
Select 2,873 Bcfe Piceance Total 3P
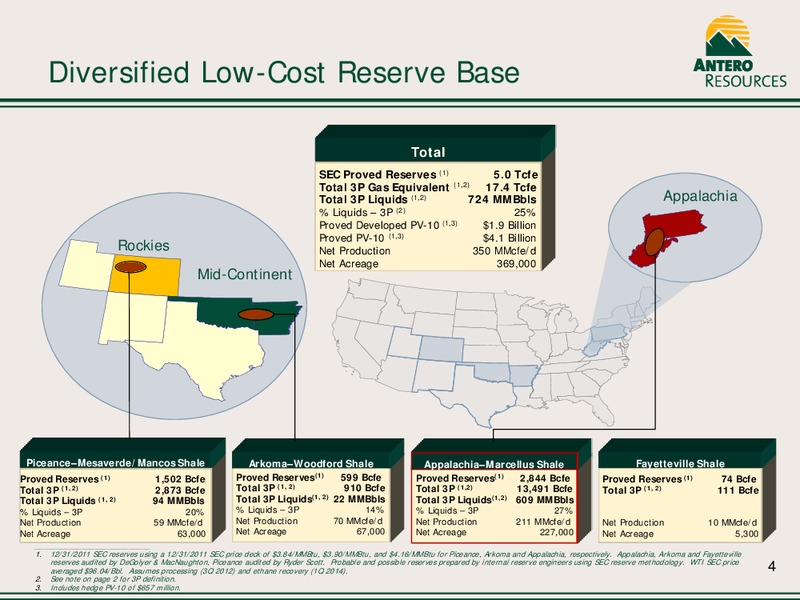tap(180, 490)
